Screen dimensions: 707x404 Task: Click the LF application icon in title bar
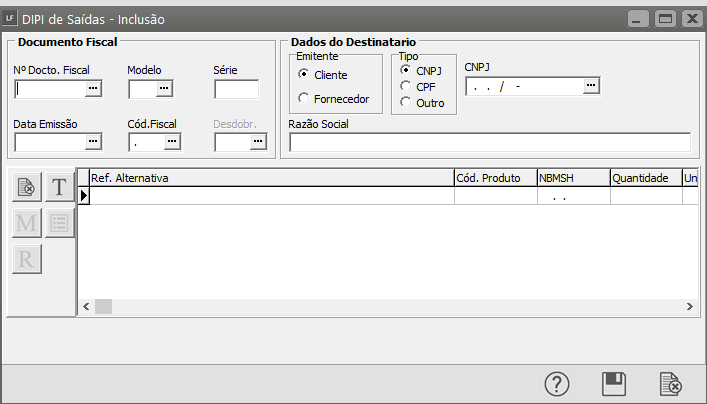click(x=11, y=19)
